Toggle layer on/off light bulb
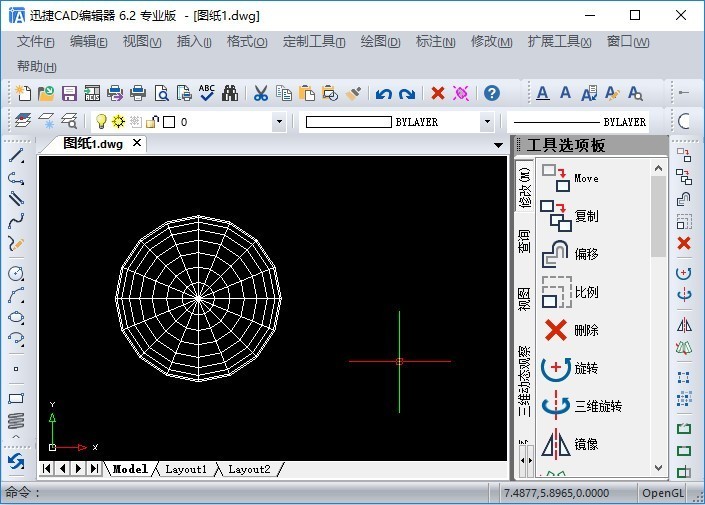This screenshot has width=705, height=505. [102, 121]
